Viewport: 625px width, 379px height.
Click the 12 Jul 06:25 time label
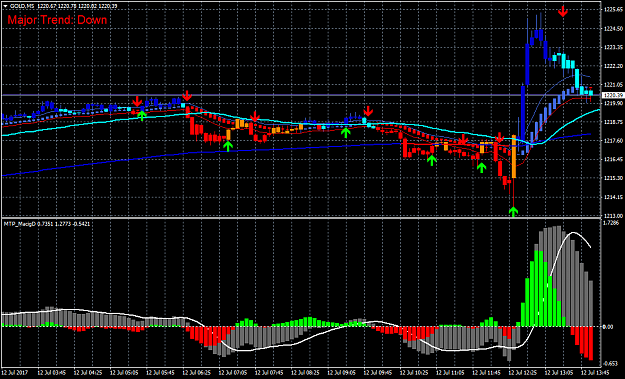click(x=197, y=373)
